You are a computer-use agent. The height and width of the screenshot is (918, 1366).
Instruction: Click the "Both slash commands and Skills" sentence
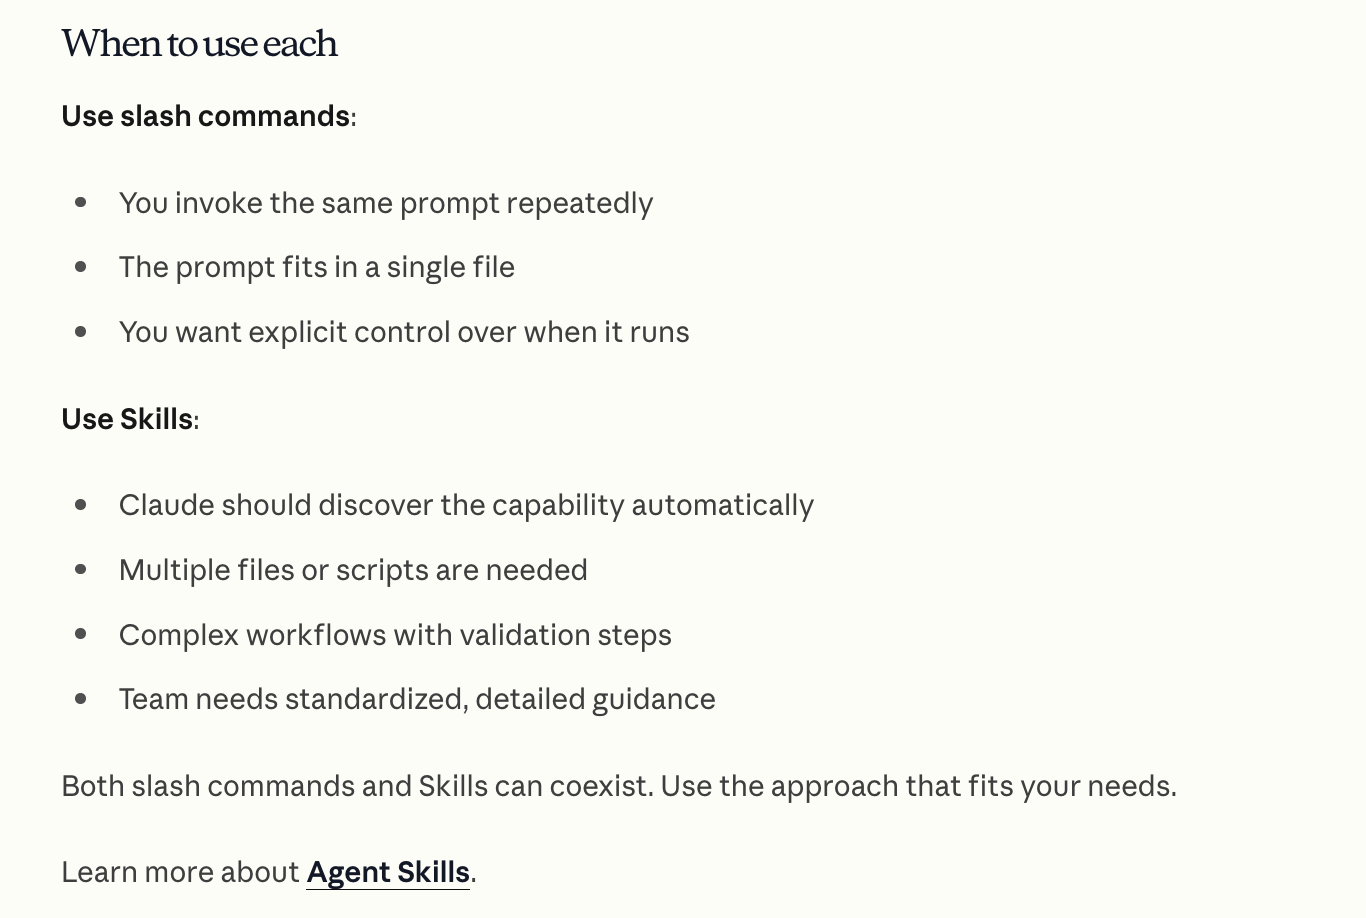click(x=619, y=786)
